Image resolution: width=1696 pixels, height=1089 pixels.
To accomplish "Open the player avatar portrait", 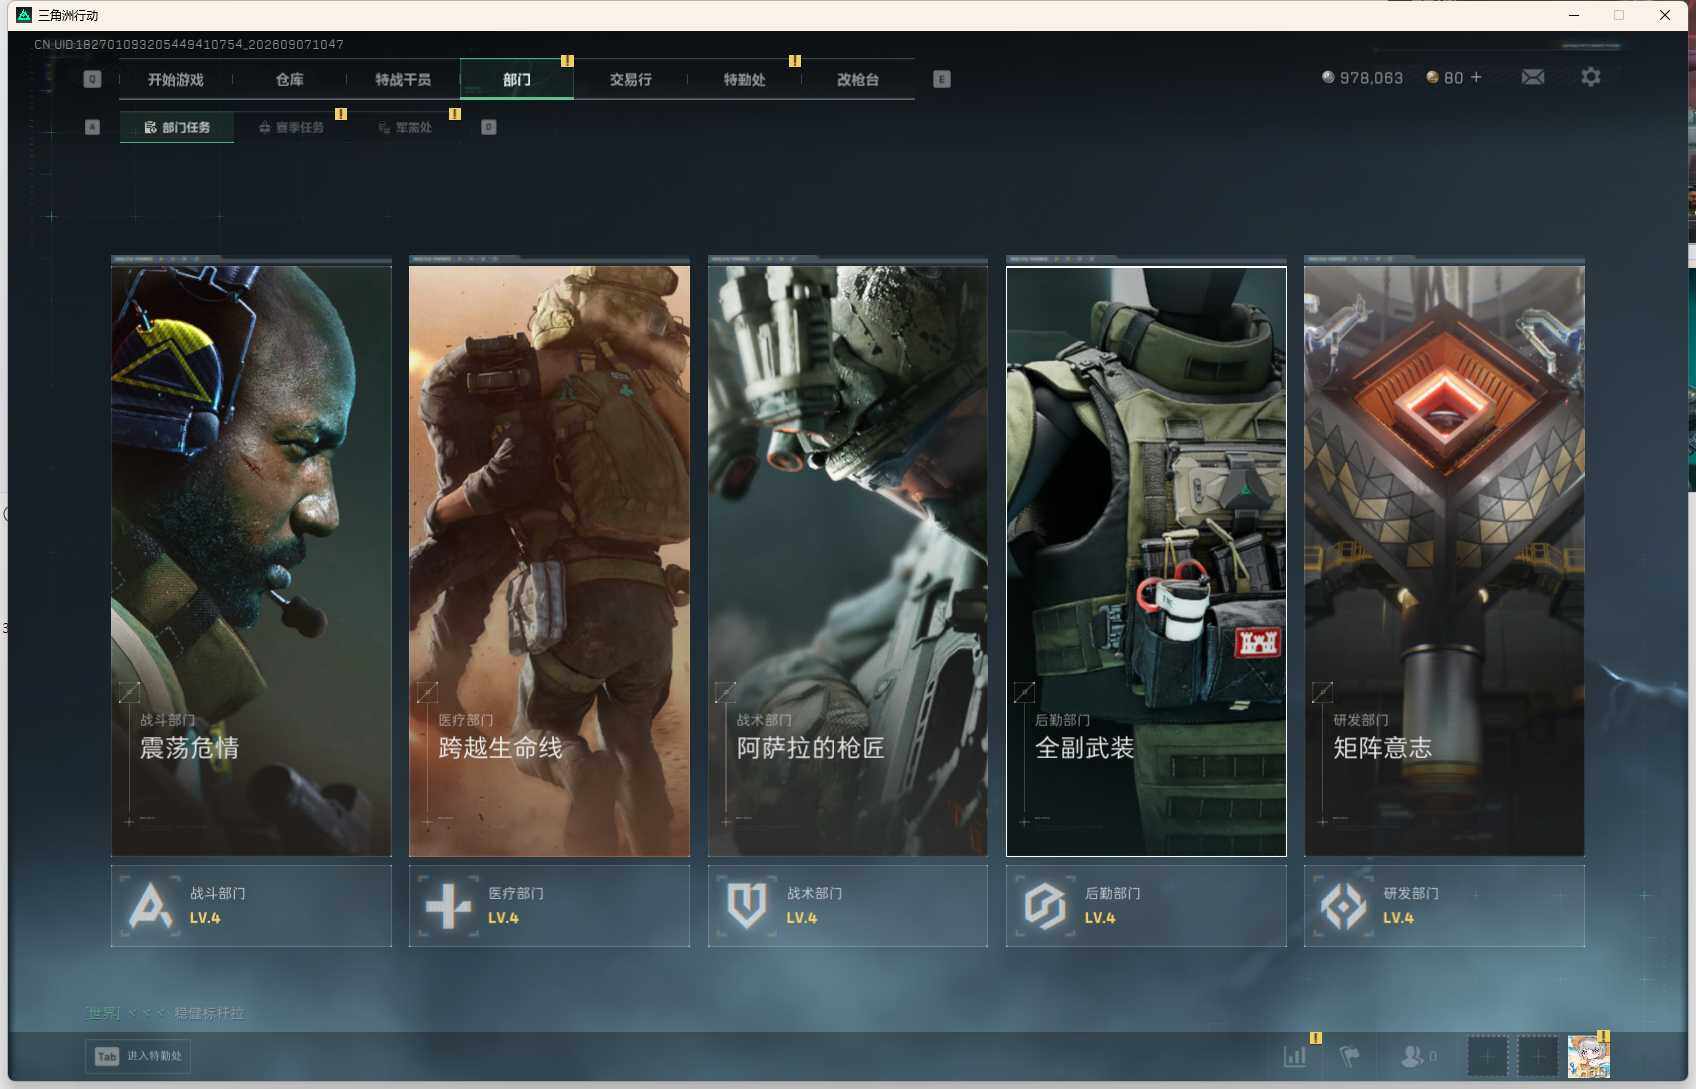I will [1588, 1057].
